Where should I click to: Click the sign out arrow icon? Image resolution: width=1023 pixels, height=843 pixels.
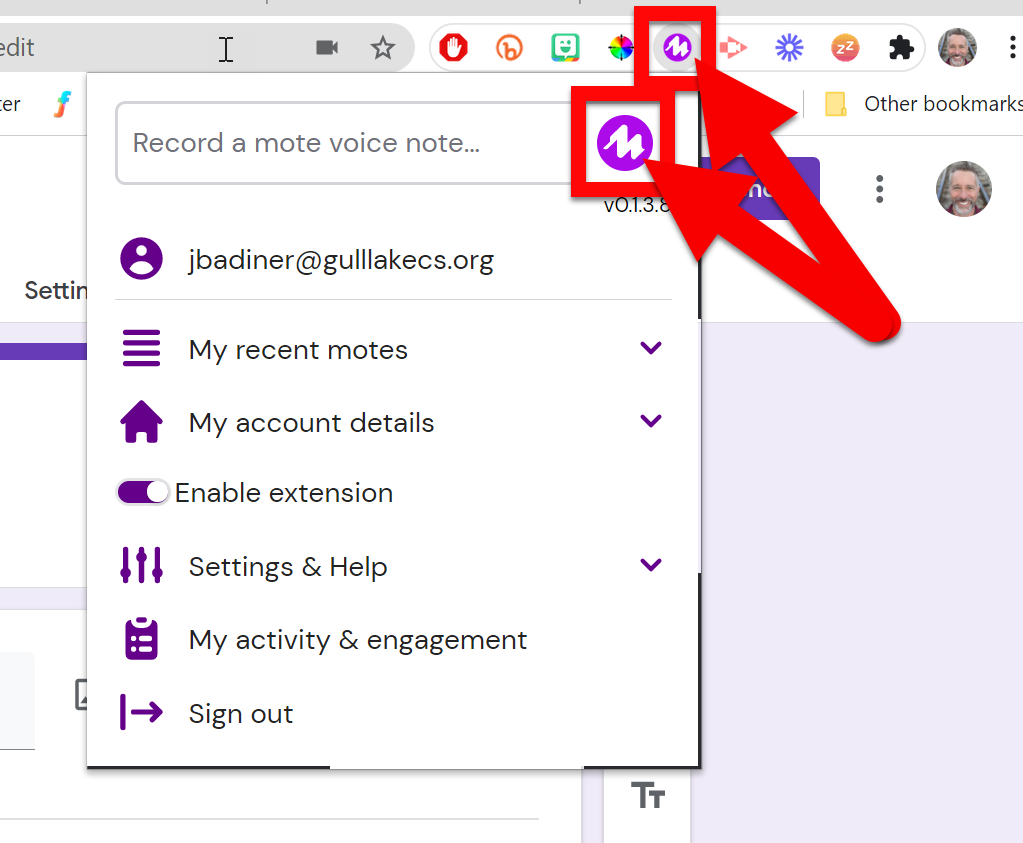[142, 712]
